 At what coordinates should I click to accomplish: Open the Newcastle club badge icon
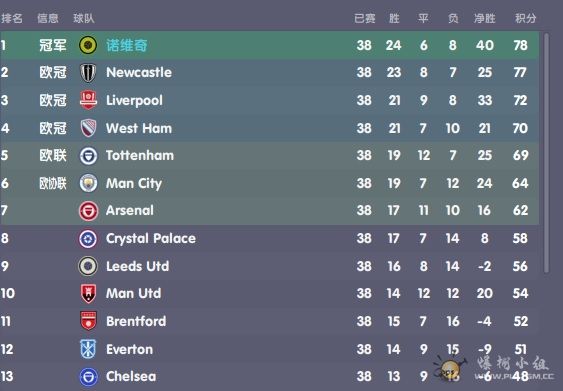(88, 73)
